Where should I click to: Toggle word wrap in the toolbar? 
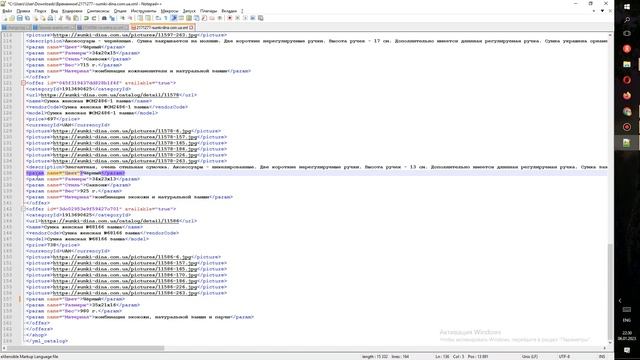click(158, 18)
